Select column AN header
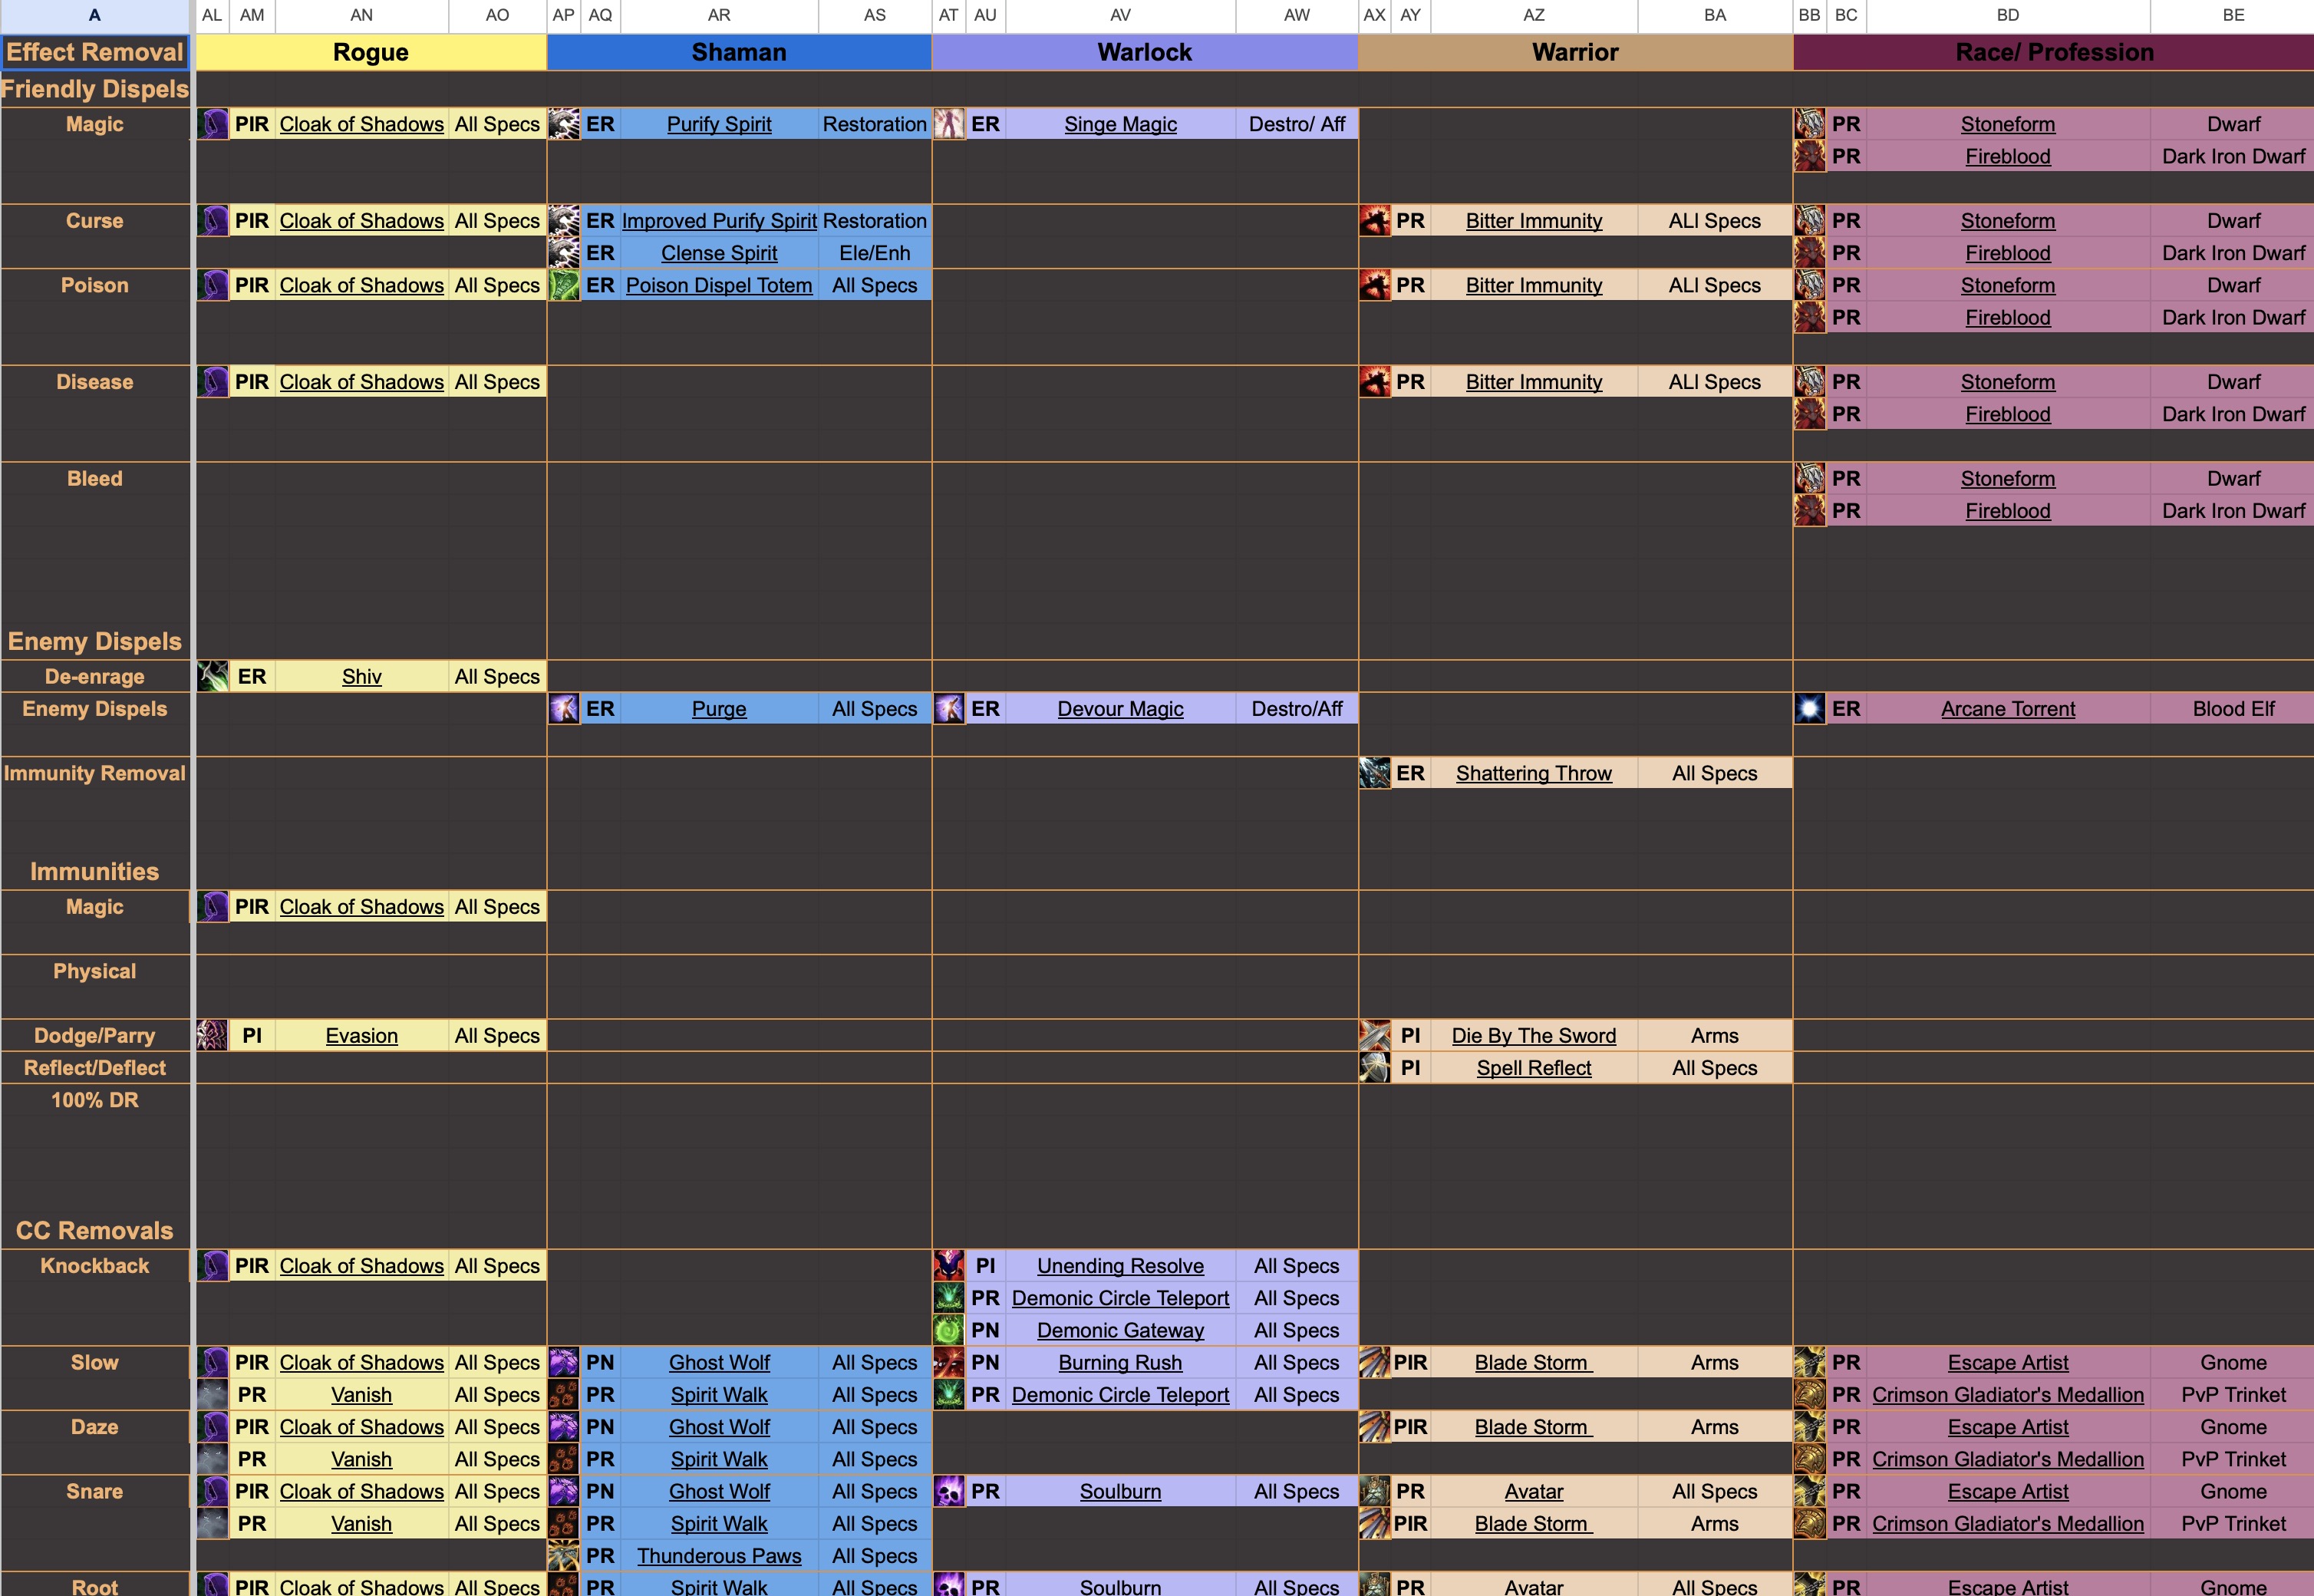 tap(362, 15)
